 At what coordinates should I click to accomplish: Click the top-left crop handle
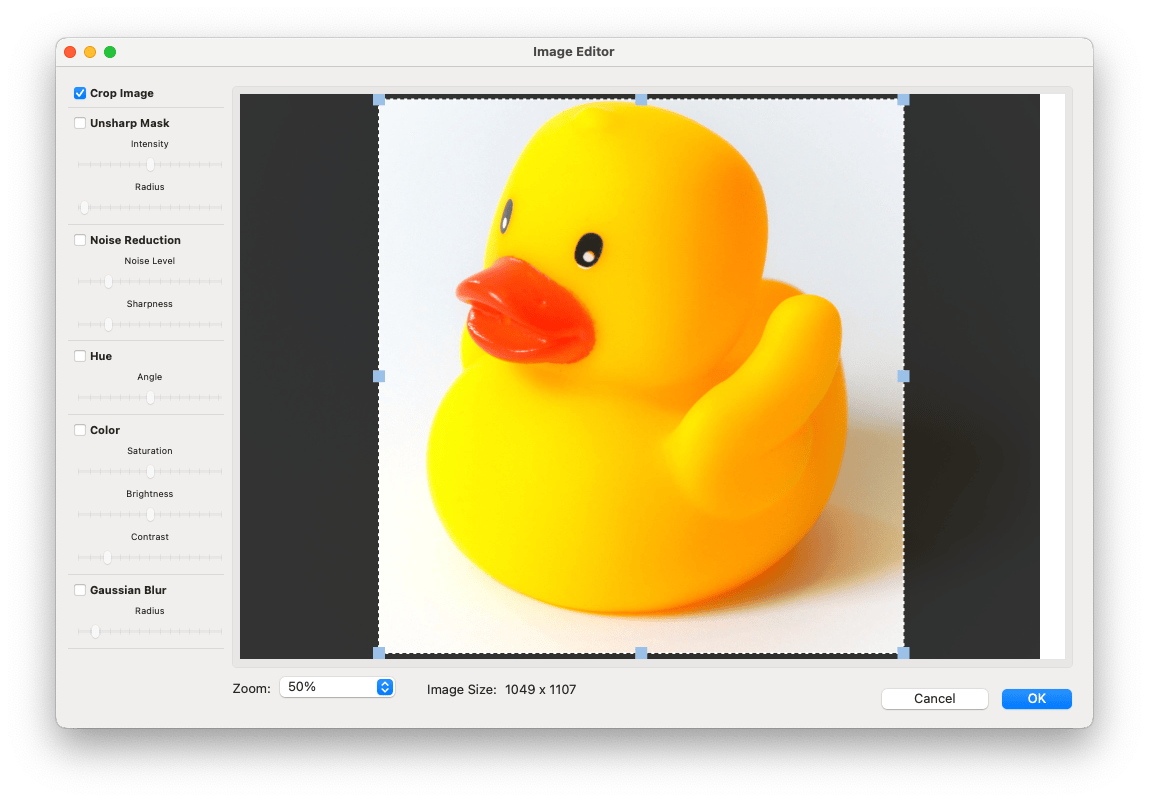point(378,100)
